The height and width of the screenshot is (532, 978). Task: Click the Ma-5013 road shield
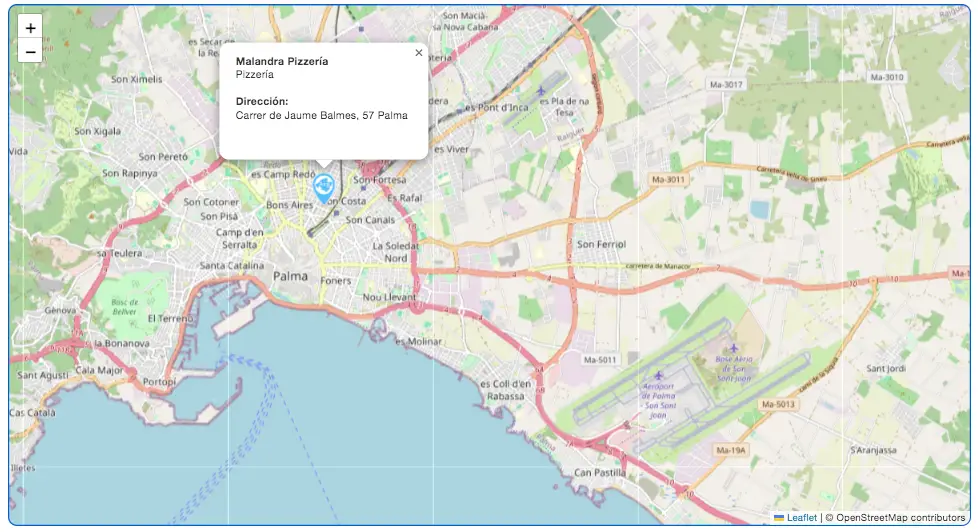778,405
